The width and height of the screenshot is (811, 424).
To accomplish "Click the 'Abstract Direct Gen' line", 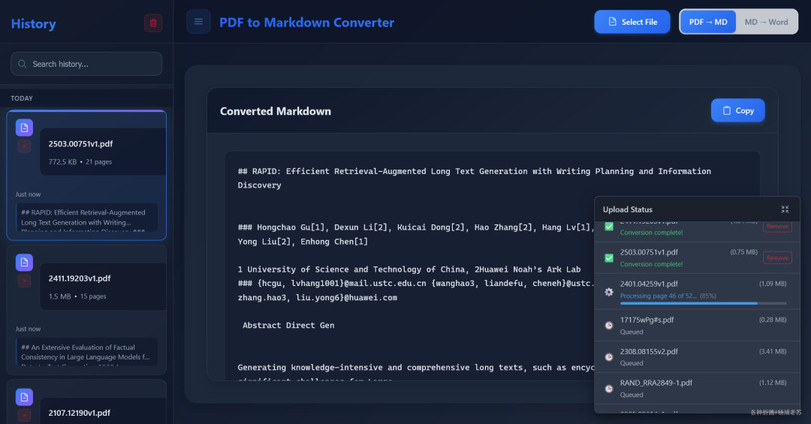I will tap(288, 325).
